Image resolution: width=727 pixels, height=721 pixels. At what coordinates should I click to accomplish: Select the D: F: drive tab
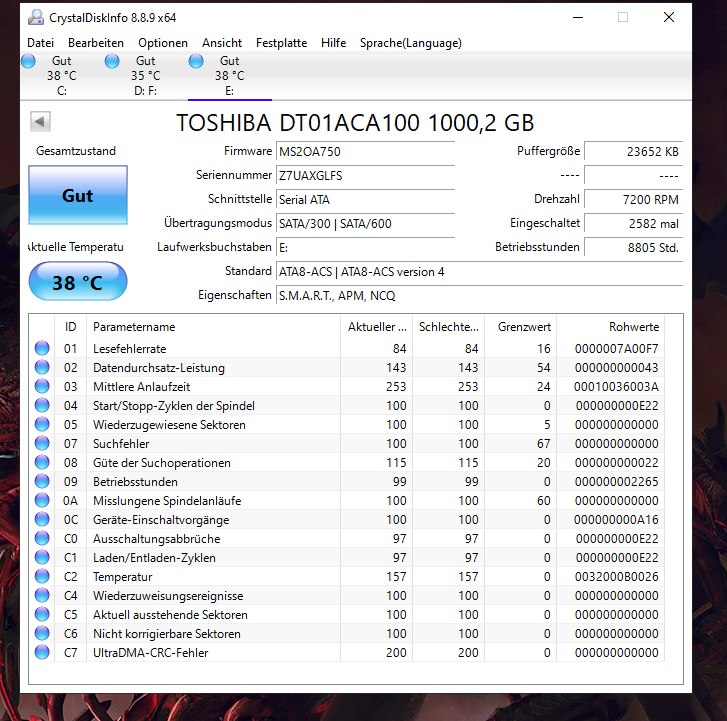pos(146,76)
